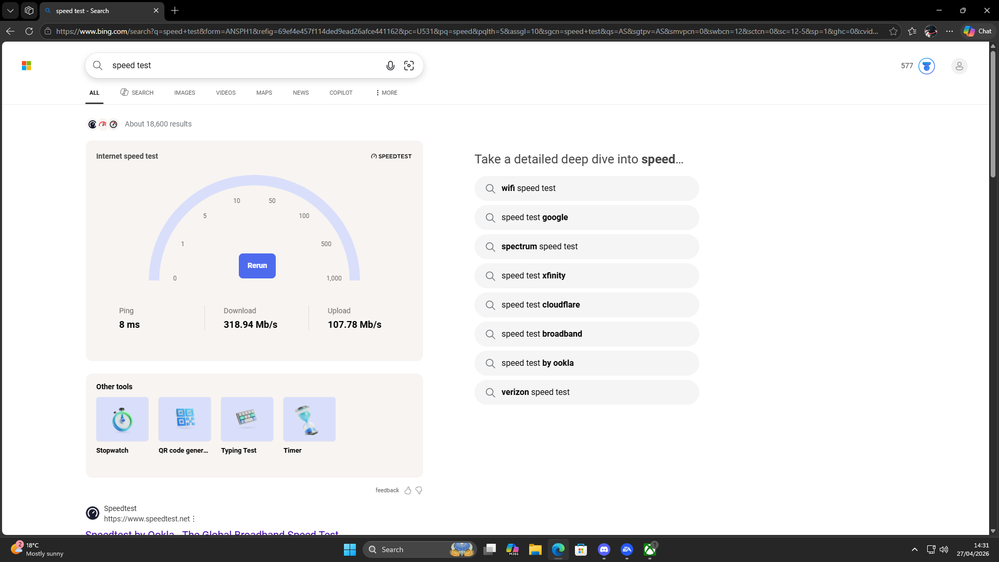Open options for speedtest.net result URL
999x562 pixels.
(x=194, y=519)
